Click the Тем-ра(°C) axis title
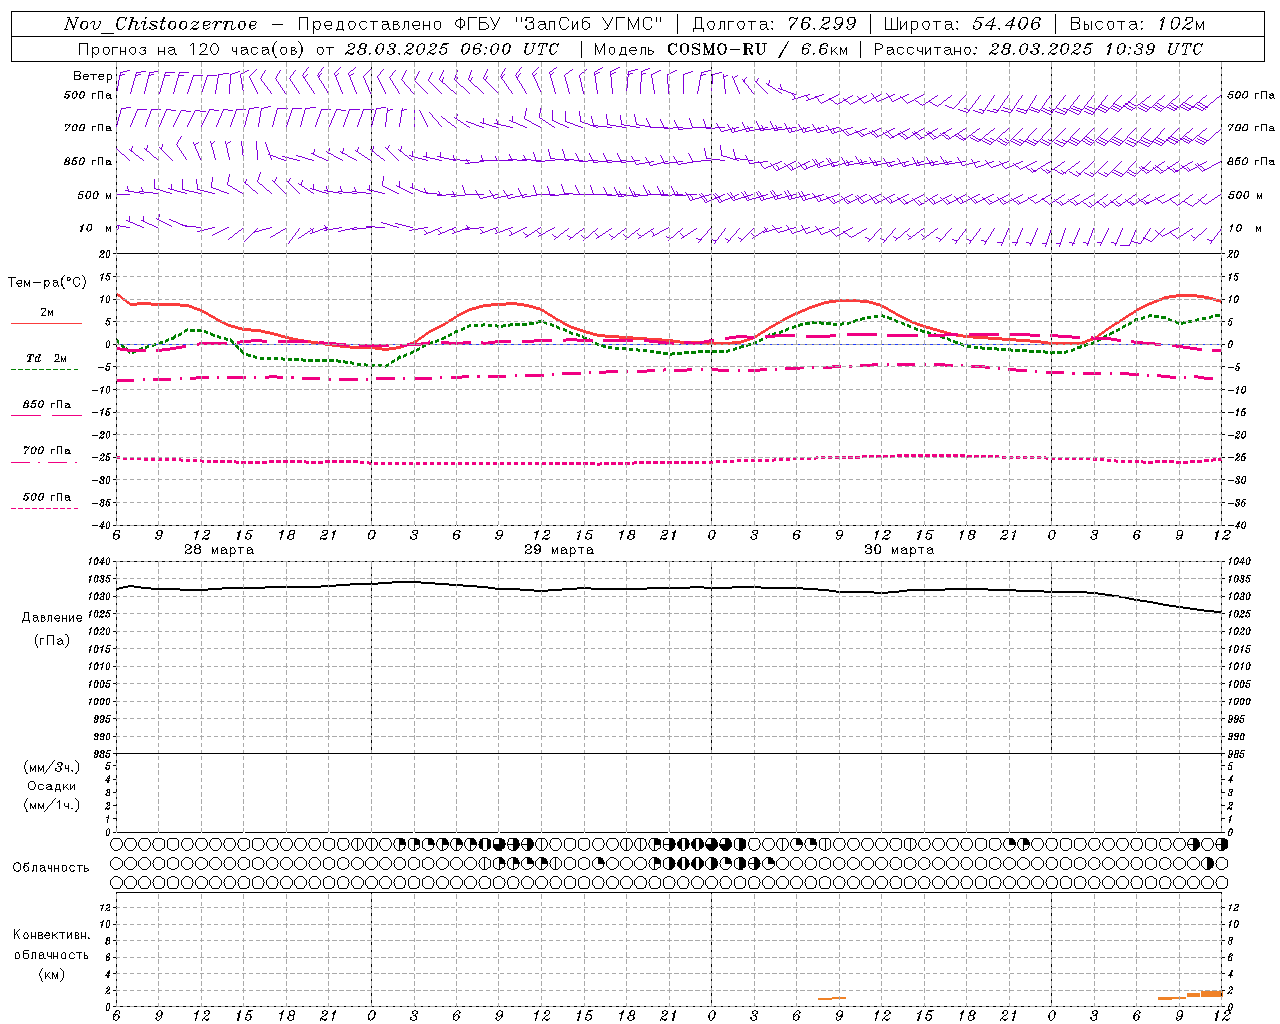Screen dimensions: 1280x1024 click(x=47, y=283)
